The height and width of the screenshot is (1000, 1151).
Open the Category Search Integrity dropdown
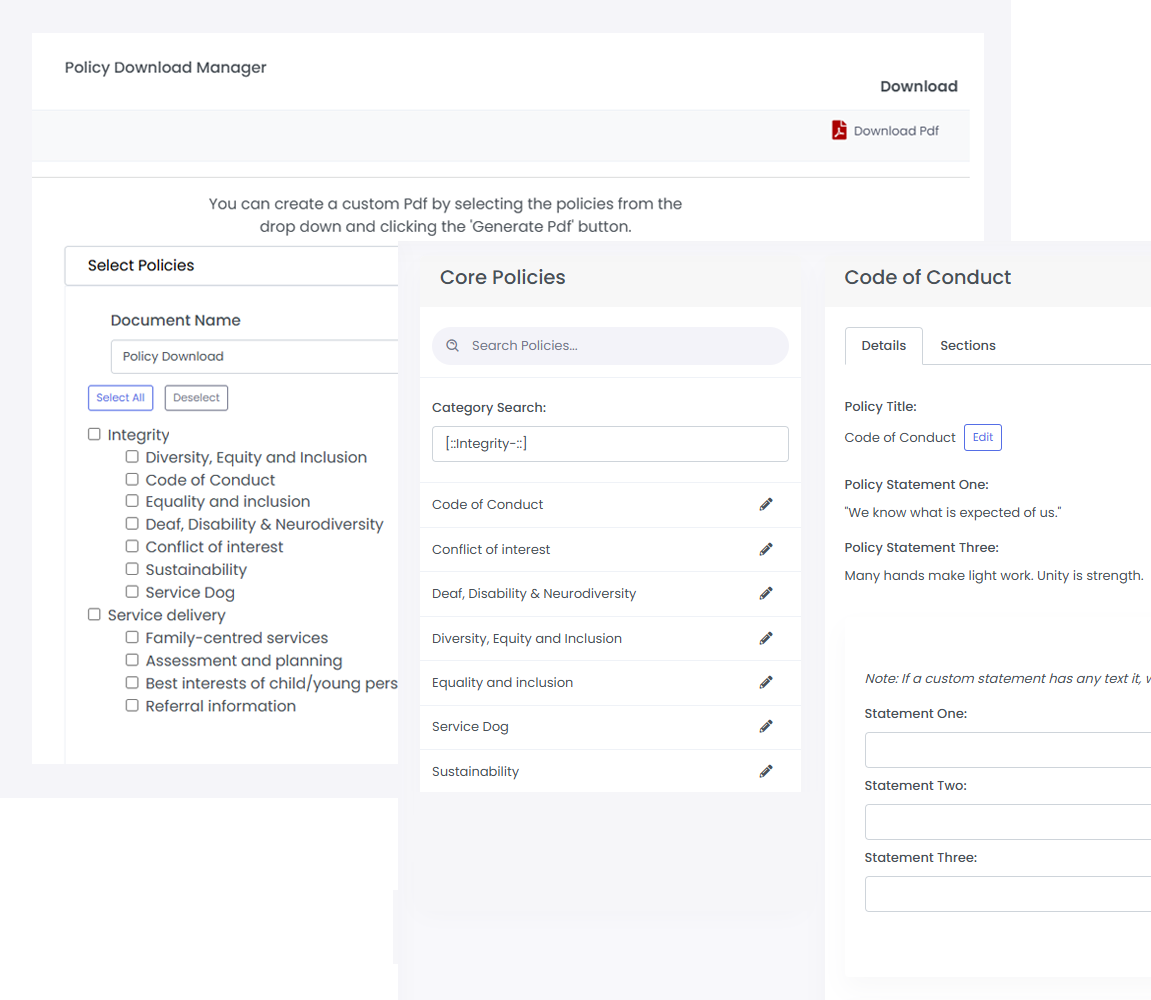pyautogui.click(x=610, y=444)
